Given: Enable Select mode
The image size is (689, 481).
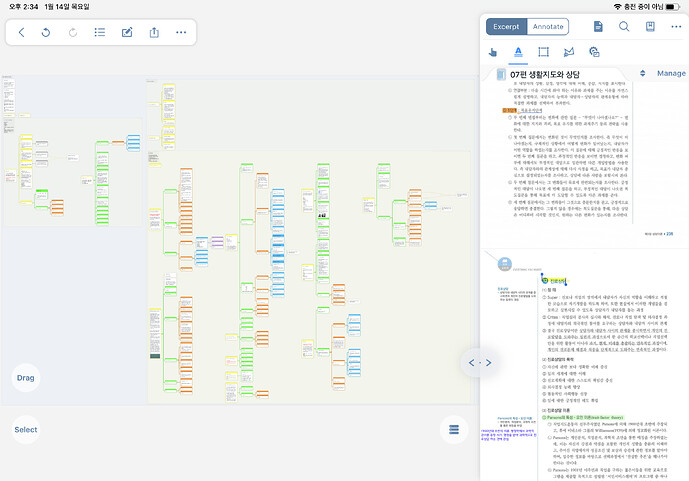Looking at the screenshot, I should coord(25,430).
